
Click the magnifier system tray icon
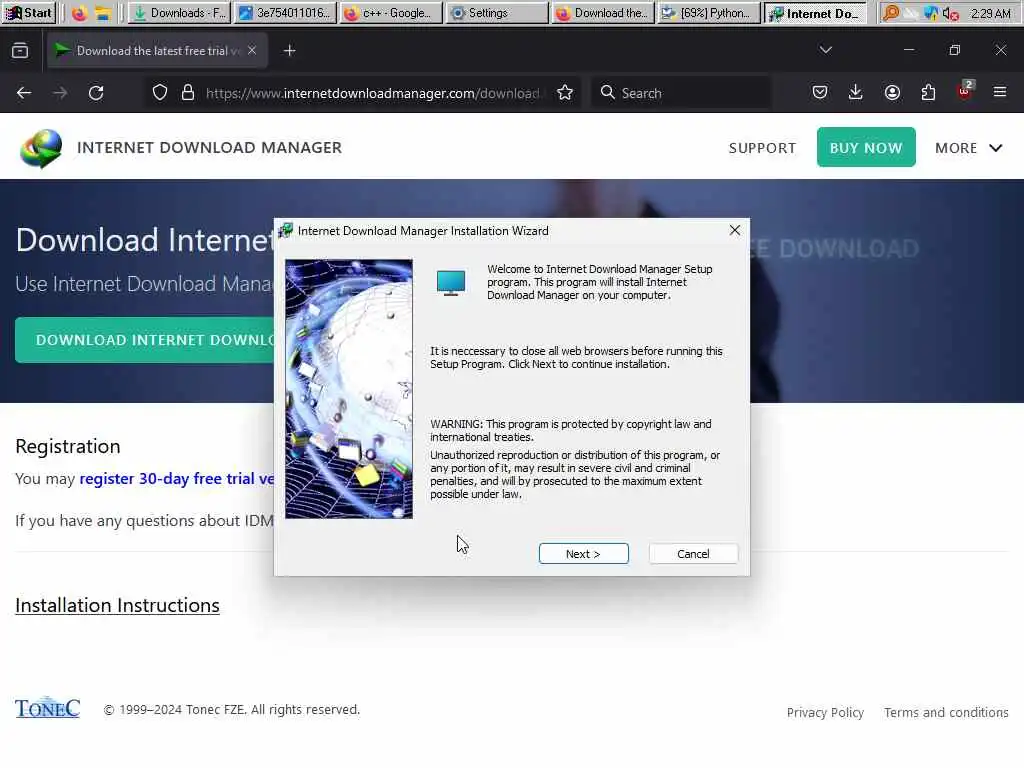pos(891,13)
